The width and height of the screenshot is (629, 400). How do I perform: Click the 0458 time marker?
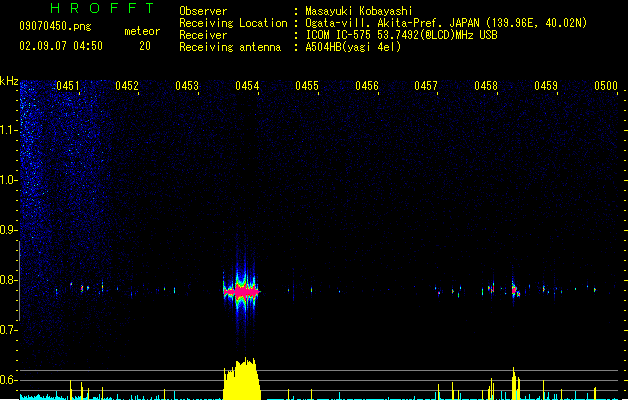[486, 87]
